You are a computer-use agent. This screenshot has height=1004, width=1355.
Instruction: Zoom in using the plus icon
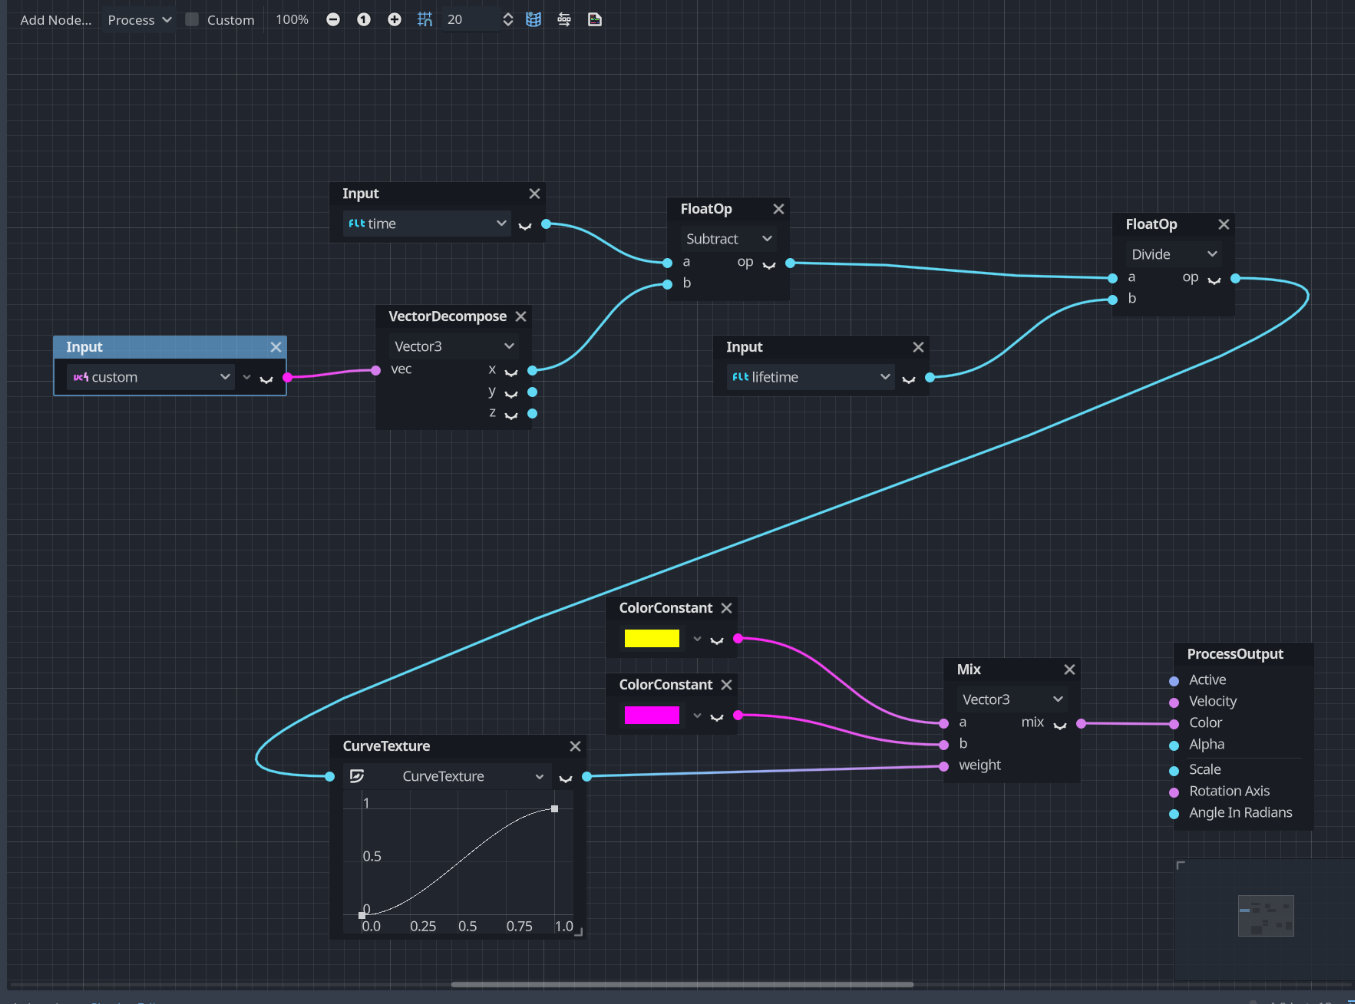click(x=393, y=19)
